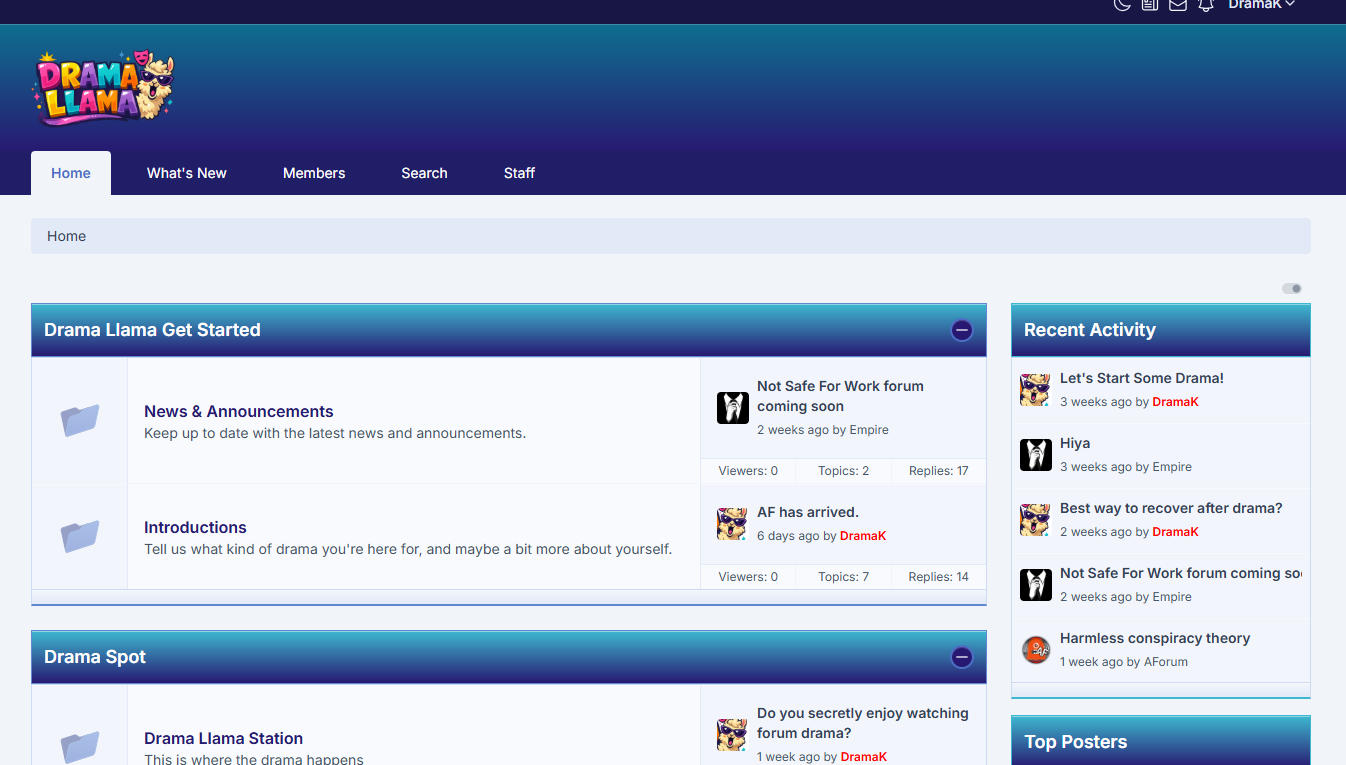Click the 'Replies: 17' stat

(939, 471)
